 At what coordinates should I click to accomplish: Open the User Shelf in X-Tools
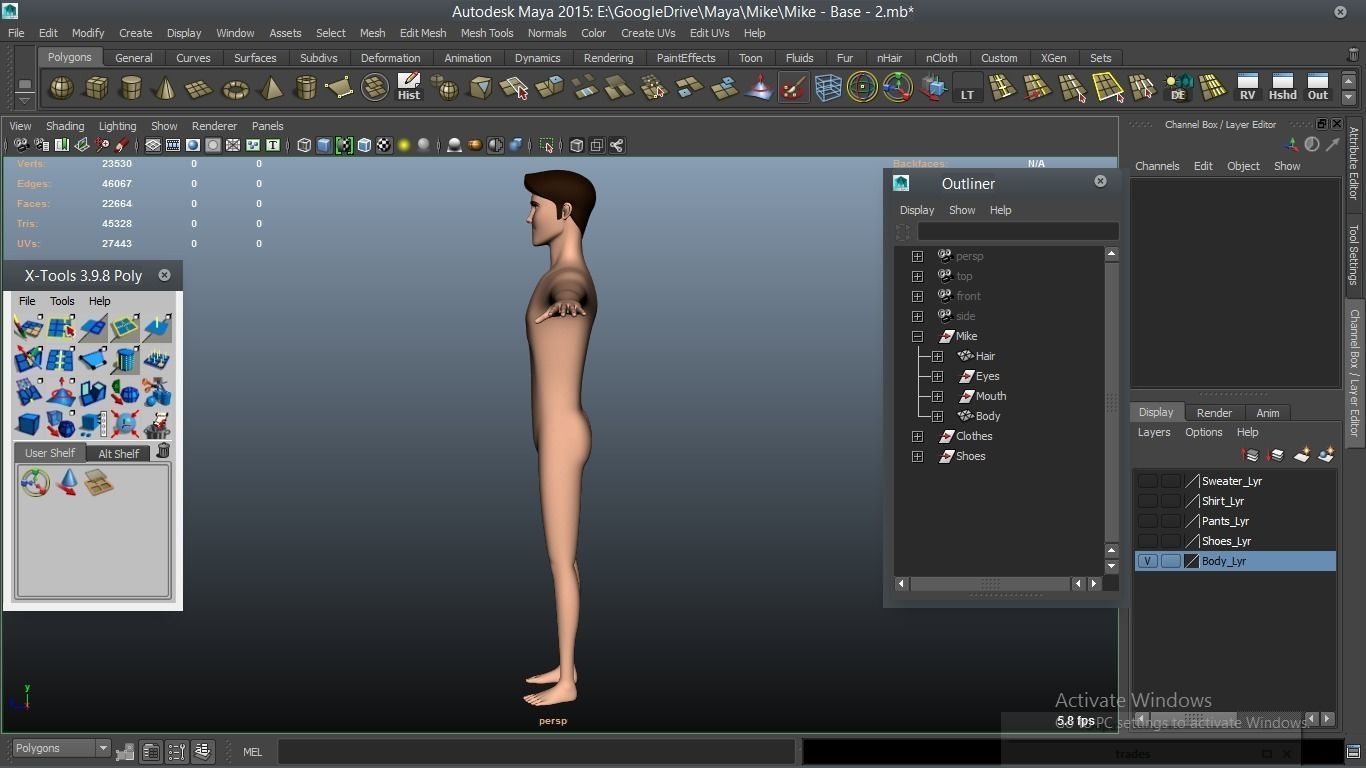click(49, 453)
